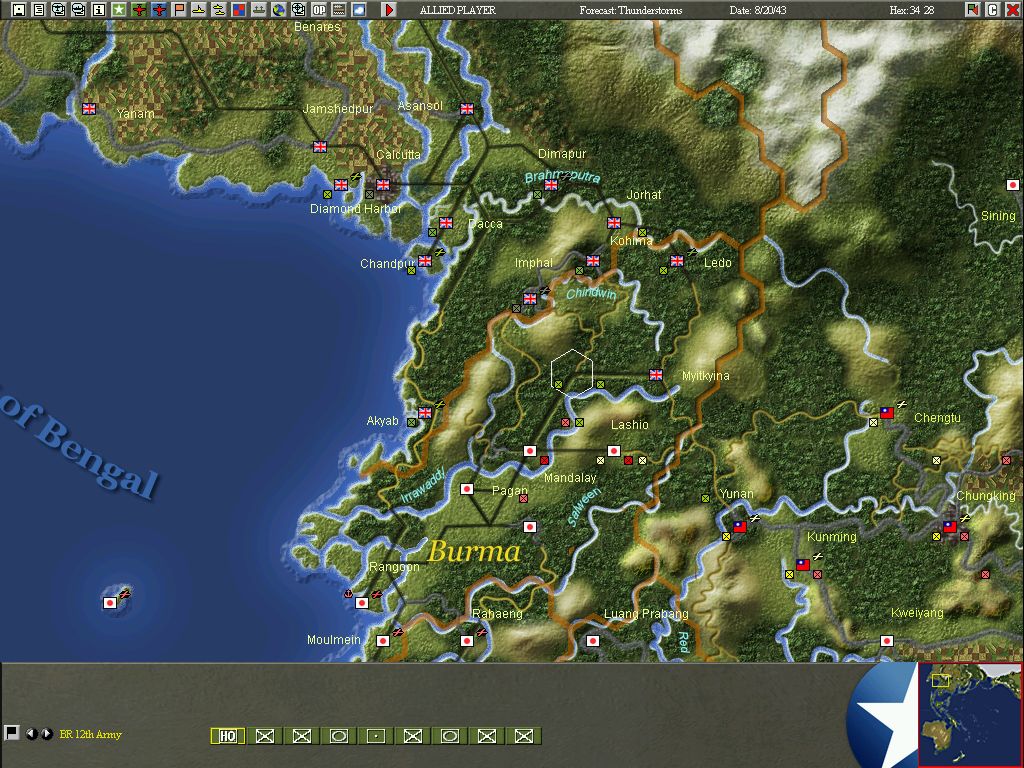Image resolution: width=1024 pixels, height=768 pixels.
Task: Select the Japanese flag below Rahaeng
Action: (467, 641)
